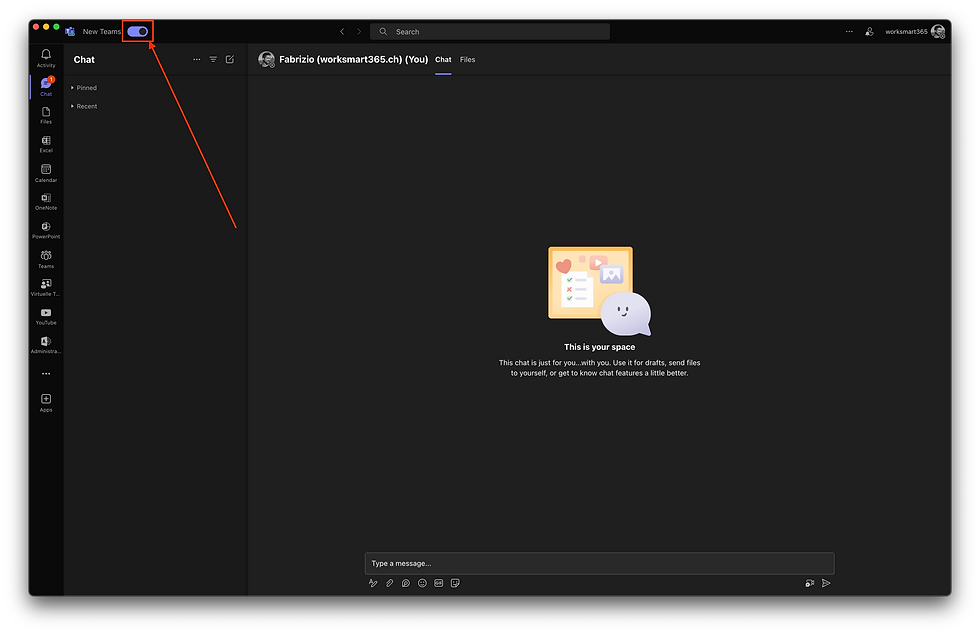
Task: Expand the Pinned chats section
Action: tap(84, 88)
